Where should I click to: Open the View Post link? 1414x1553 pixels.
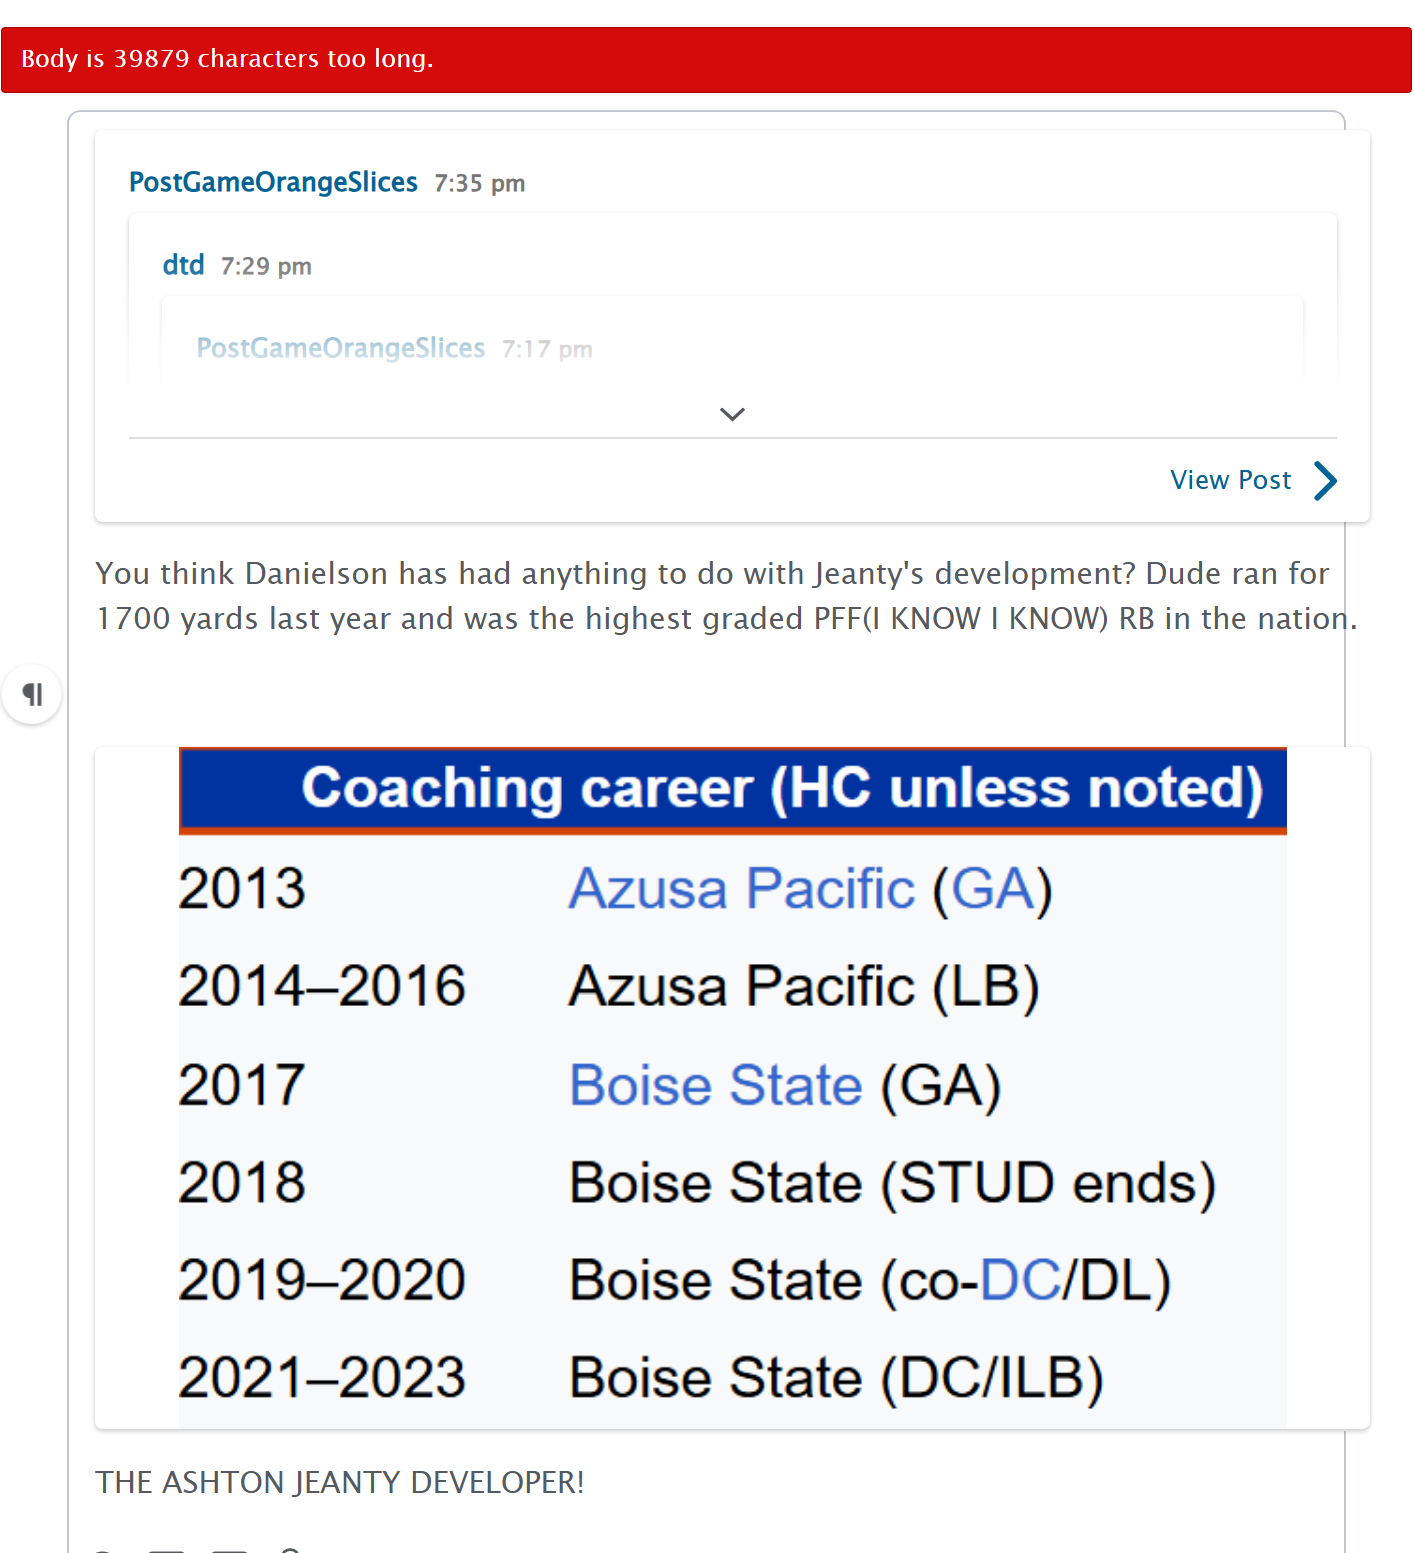[x=1230, y=480]
